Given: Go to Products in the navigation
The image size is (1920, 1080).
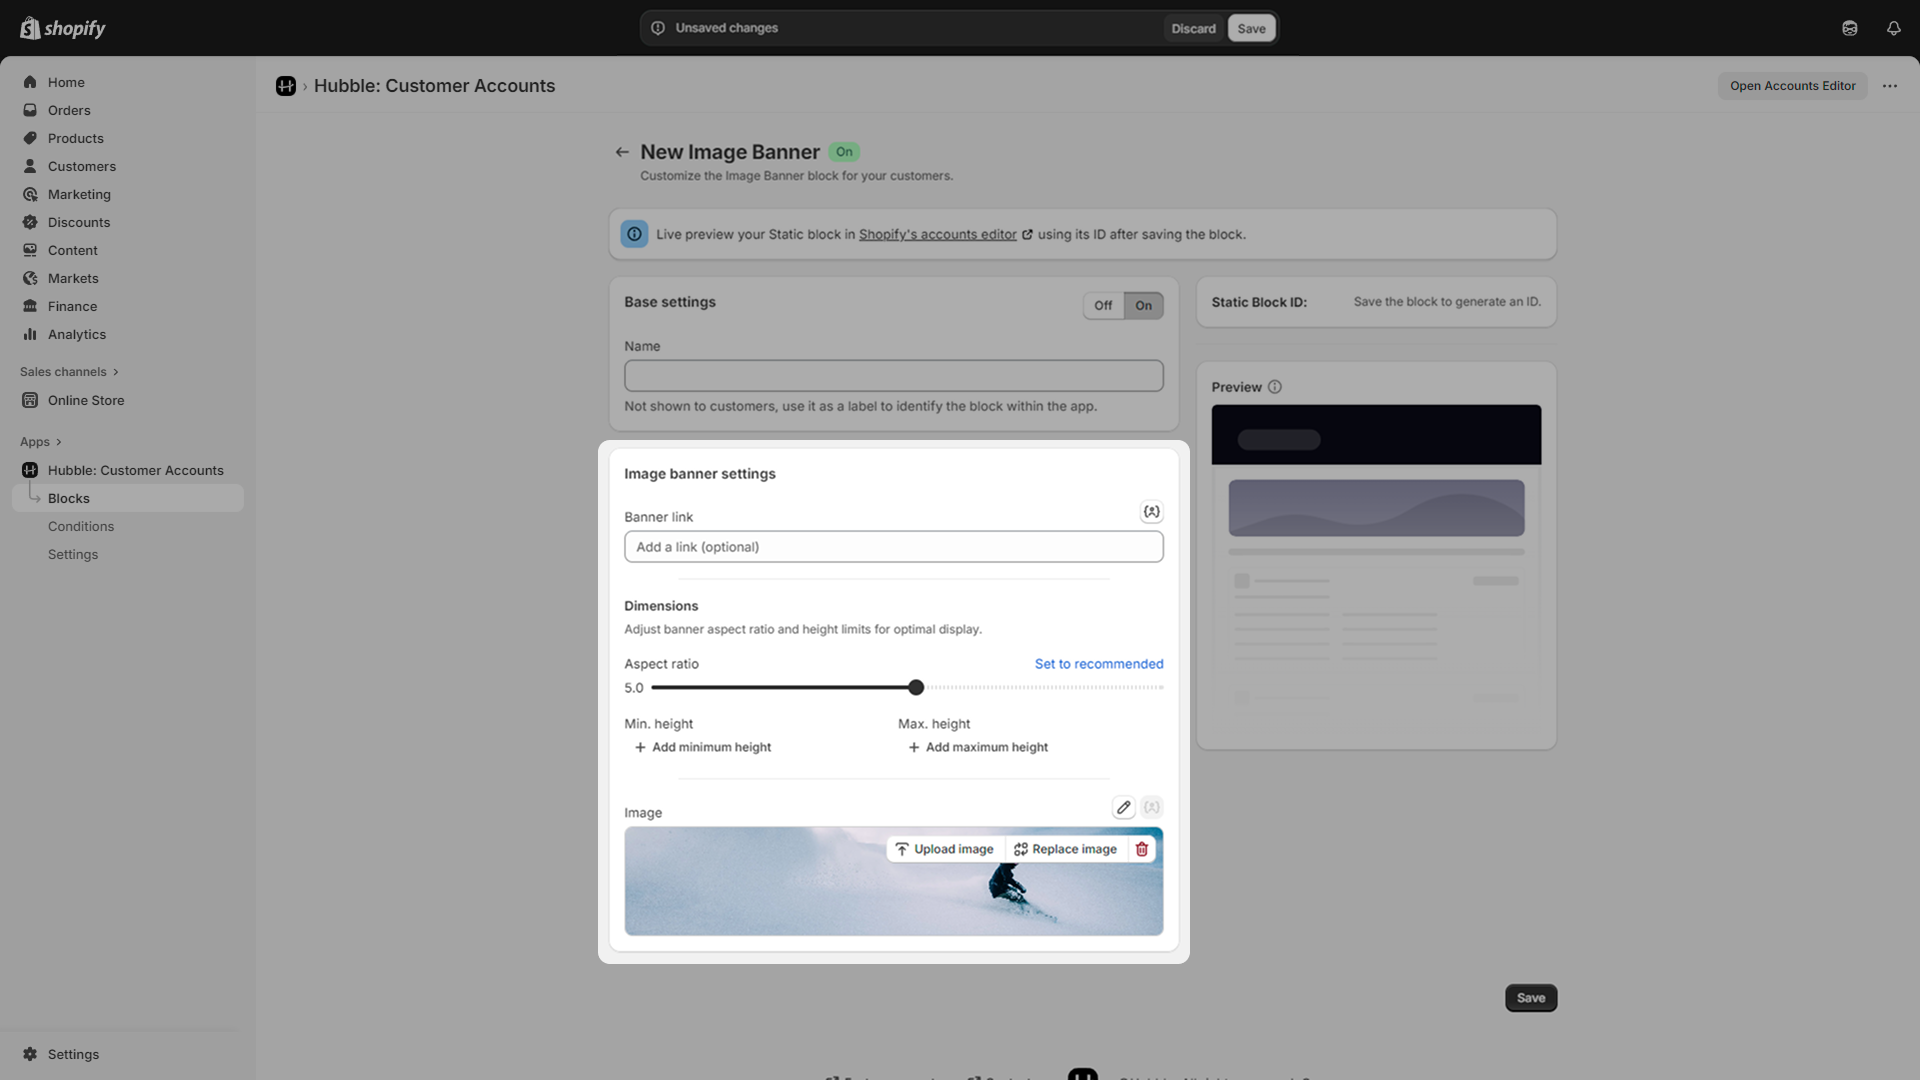Looking at the screenshot, I should coord(75,138).
